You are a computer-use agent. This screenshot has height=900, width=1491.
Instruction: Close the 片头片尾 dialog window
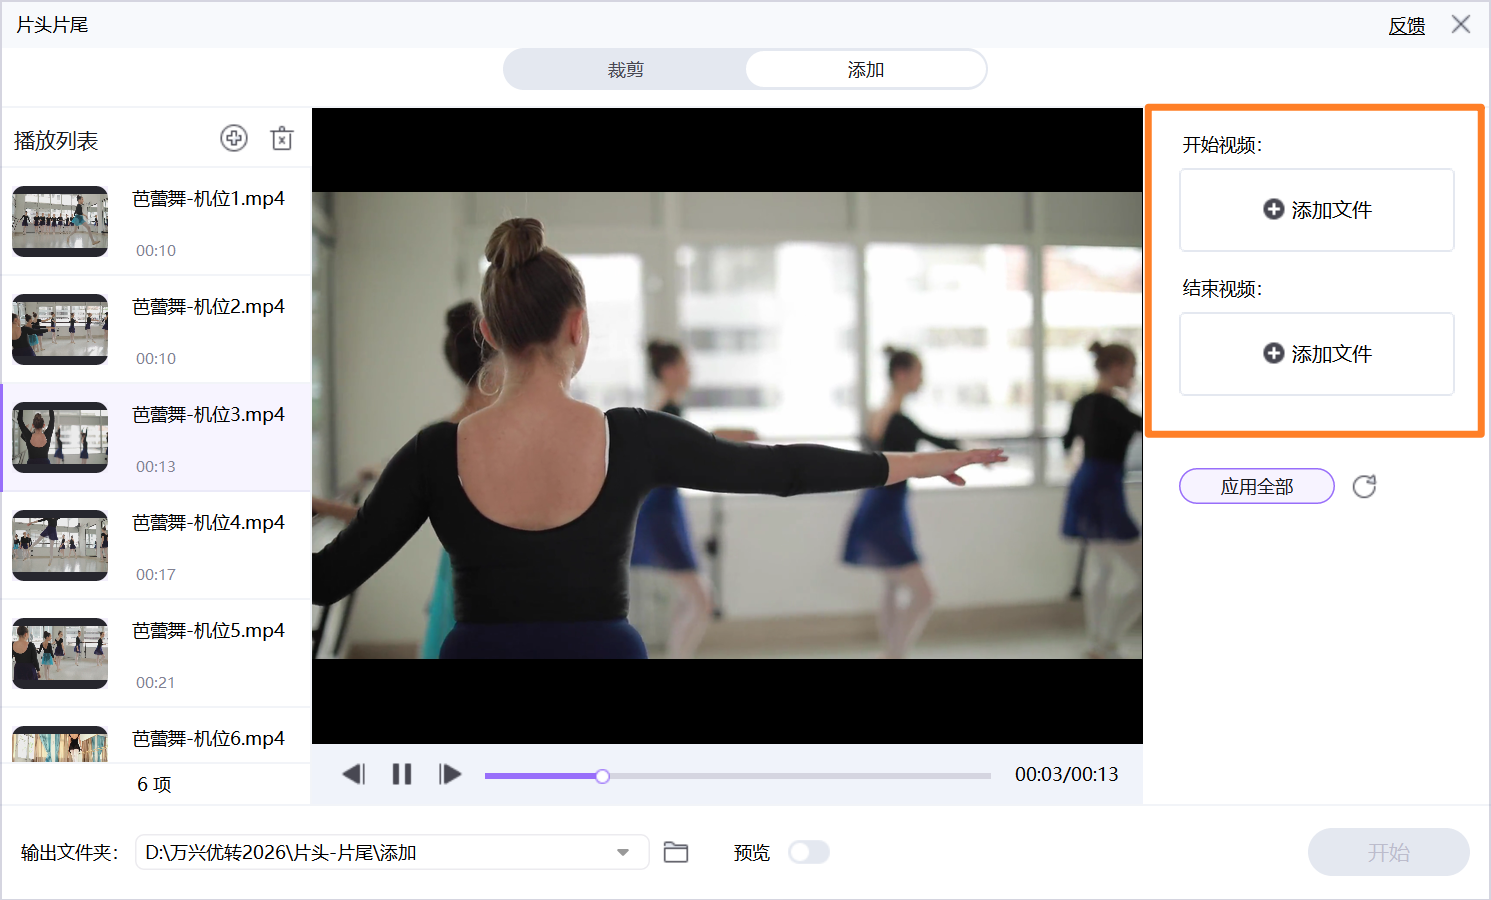(1461, 25)
